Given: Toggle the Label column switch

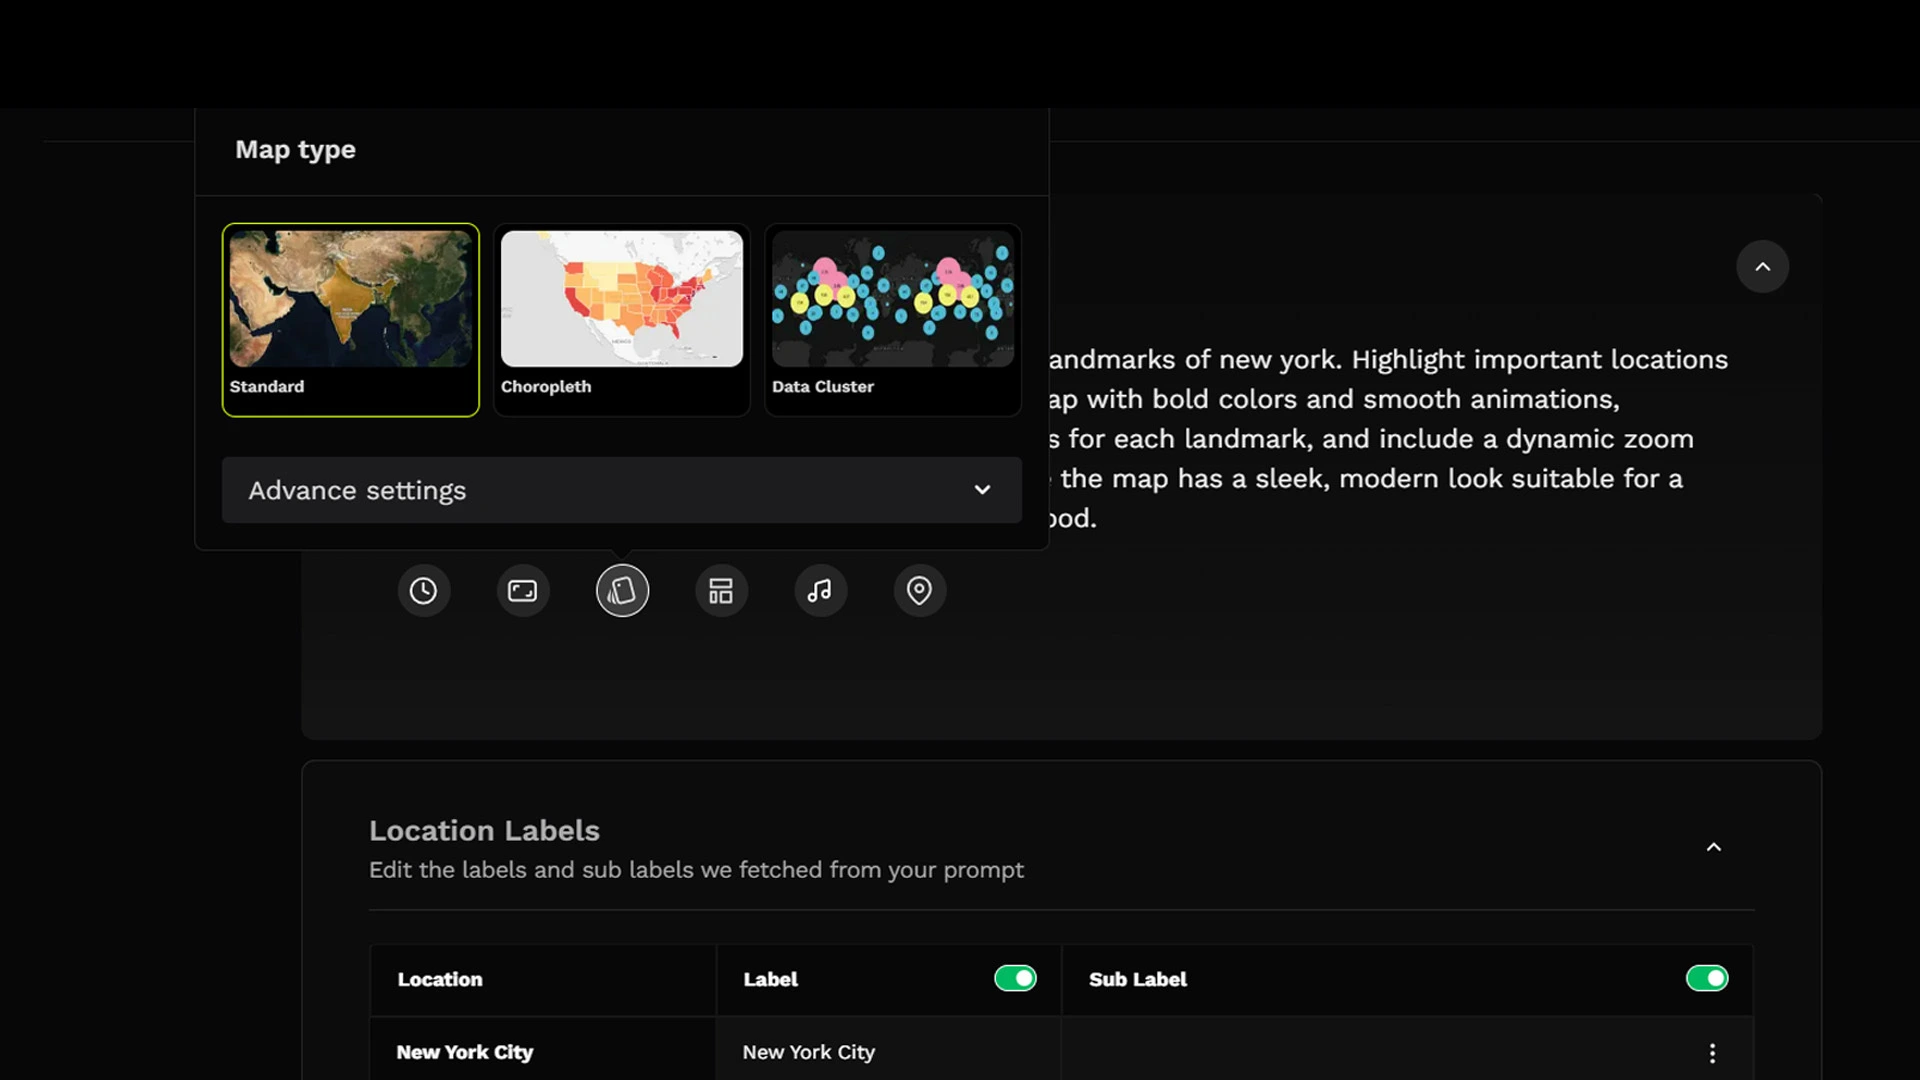Looking at the screenshot, I should [x=1015, y=978].
